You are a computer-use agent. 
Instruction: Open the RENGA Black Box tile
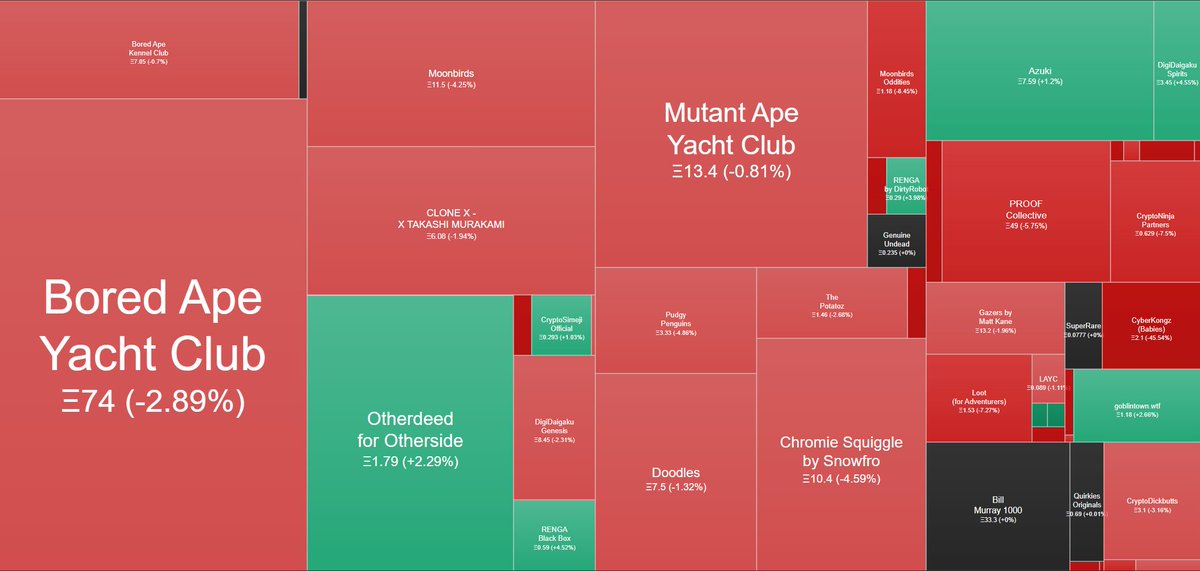(x=554, y=536)
